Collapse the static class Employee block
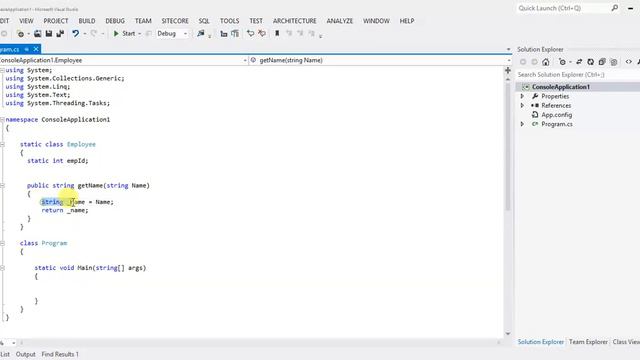 tap(2, 144)
